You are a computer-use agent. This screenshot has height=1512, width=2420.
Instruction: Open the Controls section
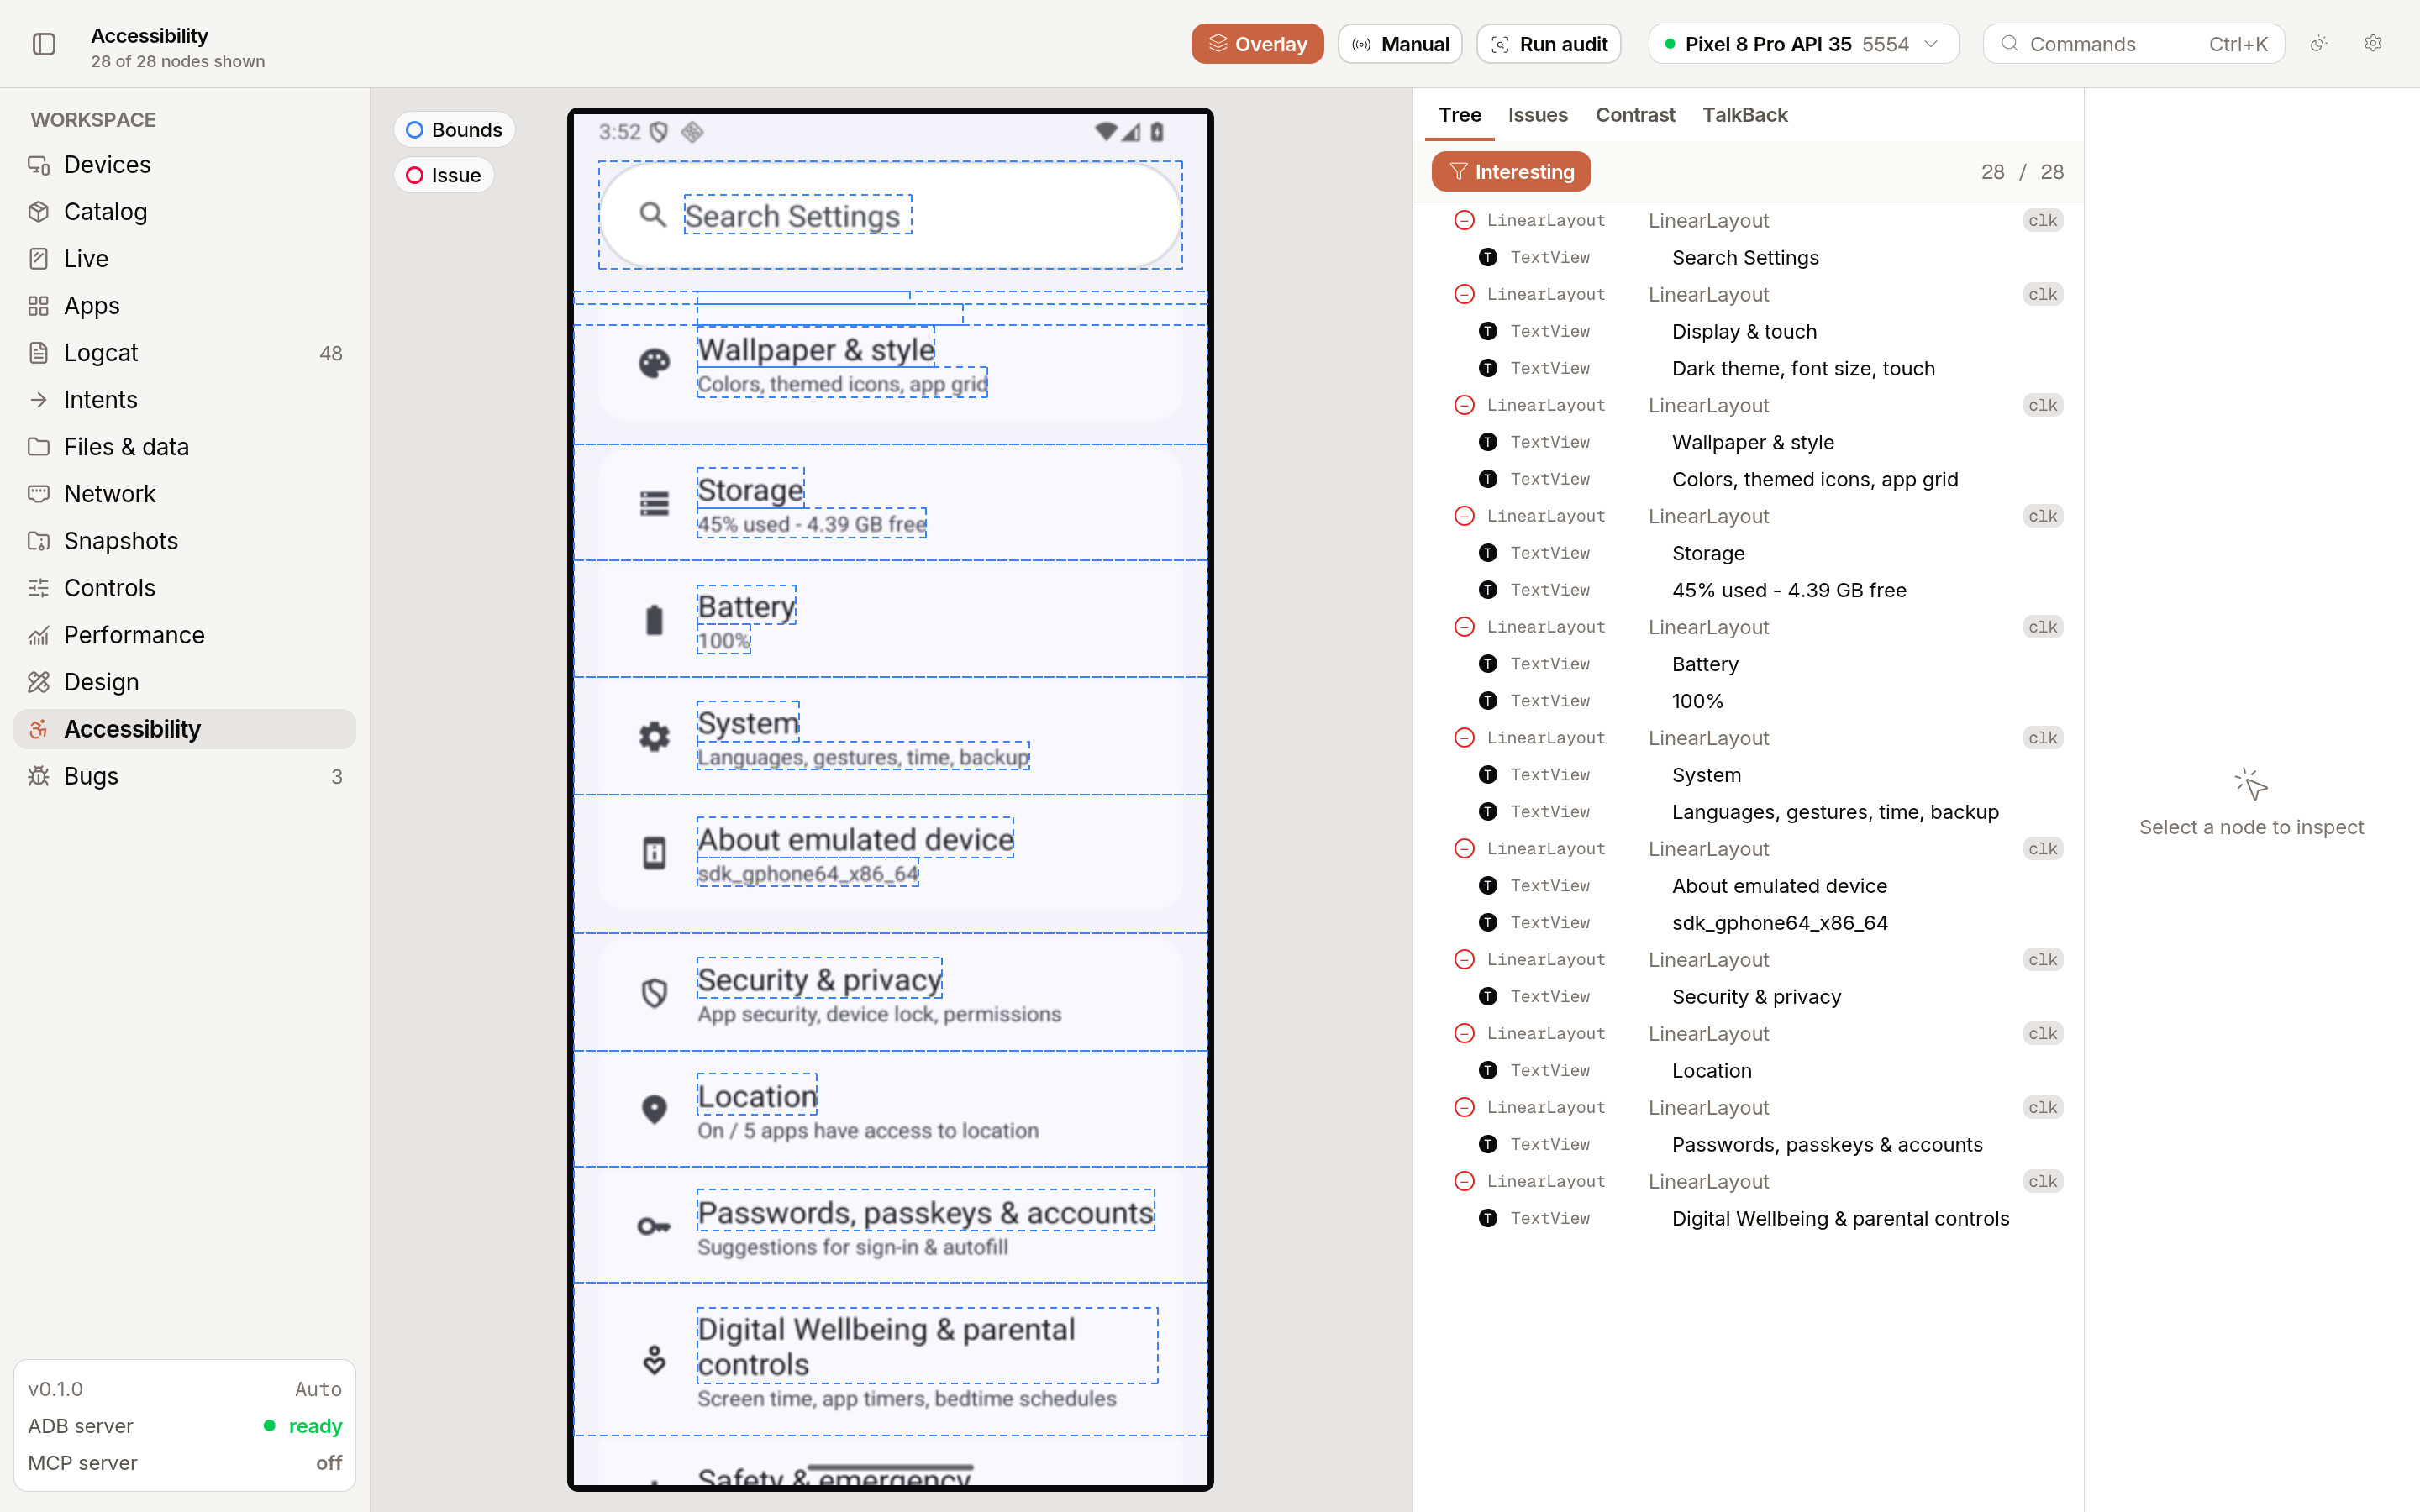(x=185, y=587)
